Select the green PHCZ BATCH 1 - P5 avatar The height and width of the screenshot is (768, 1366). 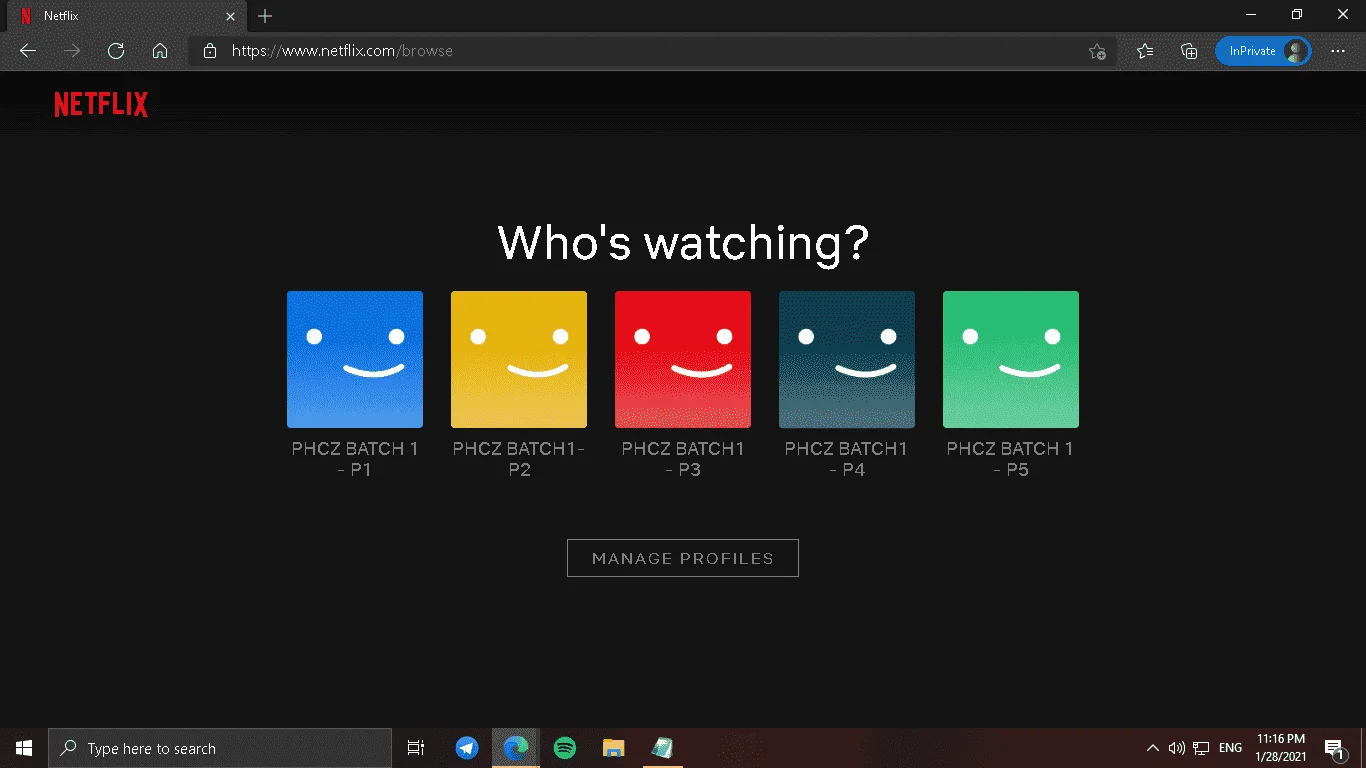[x=1011, y=359]
